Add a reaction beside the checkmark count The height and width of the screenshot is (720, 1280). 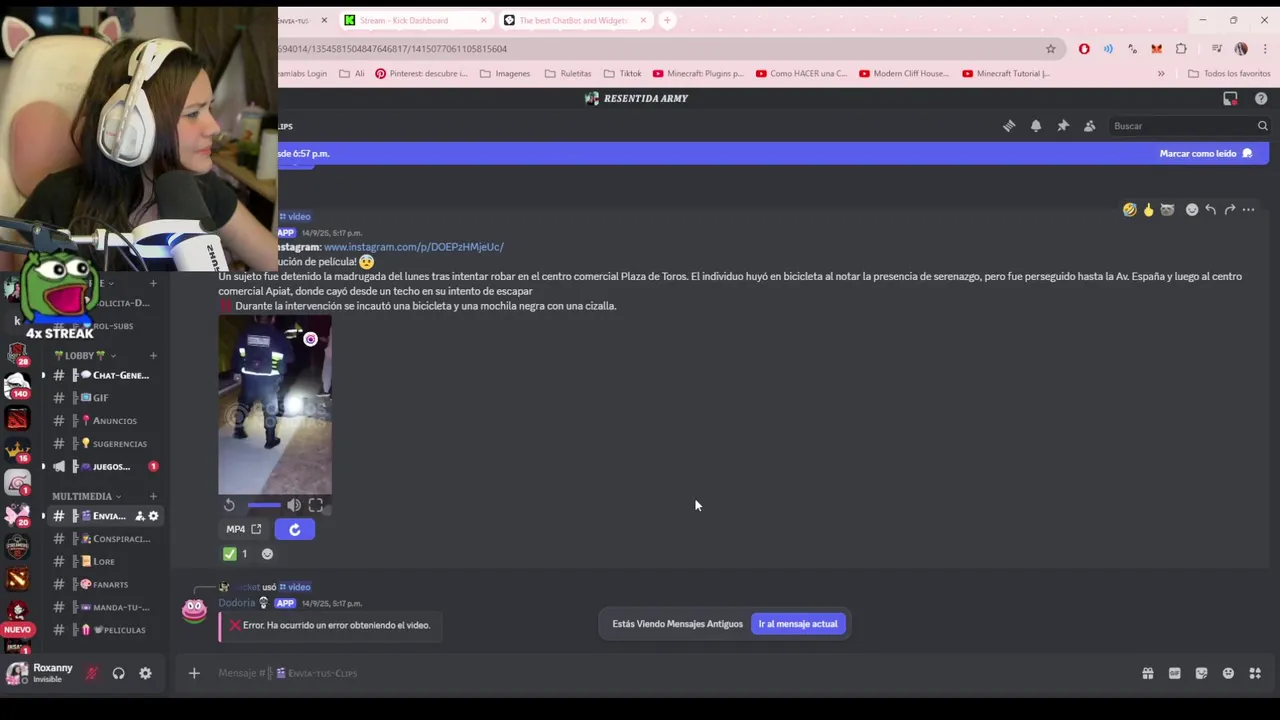pyautogui.click(x=267, y=554)
